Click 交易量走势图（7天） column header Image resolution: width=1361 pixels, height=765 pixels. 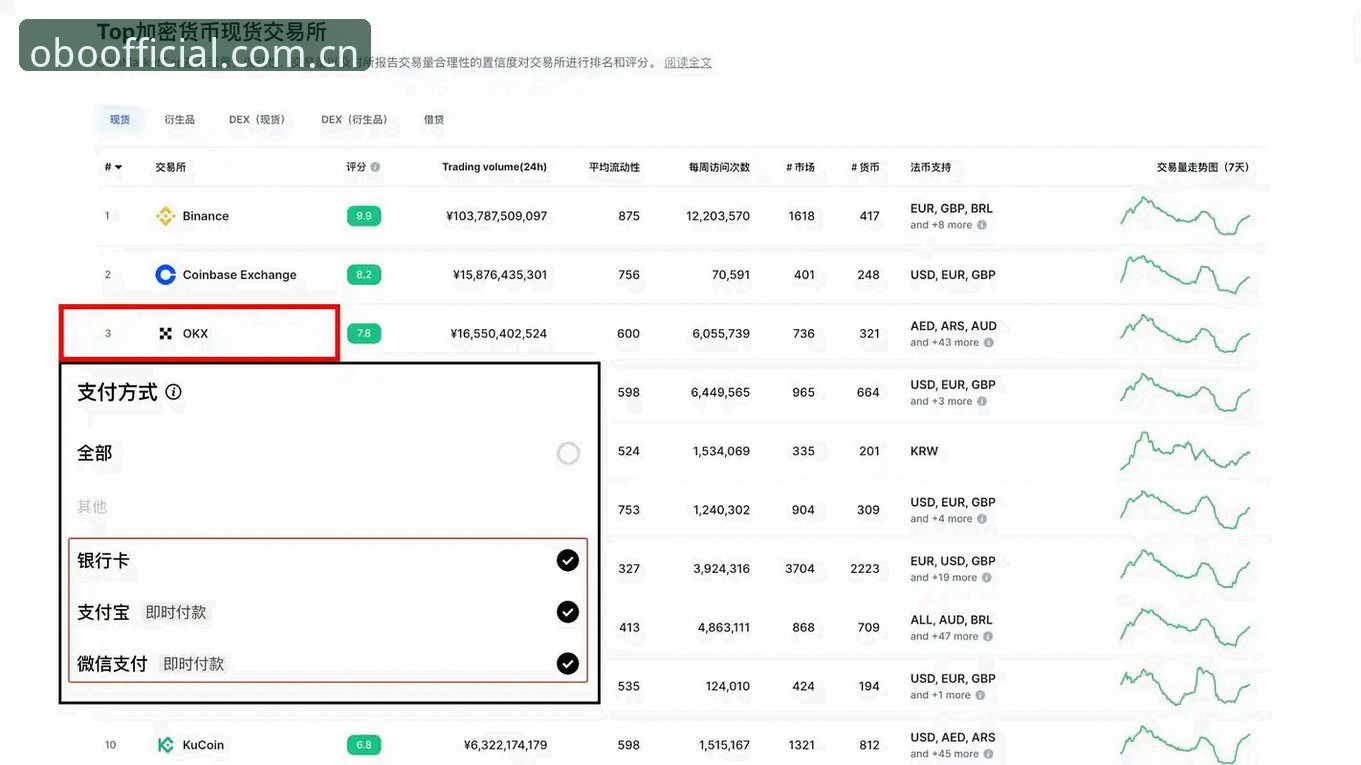[1203, 167]
